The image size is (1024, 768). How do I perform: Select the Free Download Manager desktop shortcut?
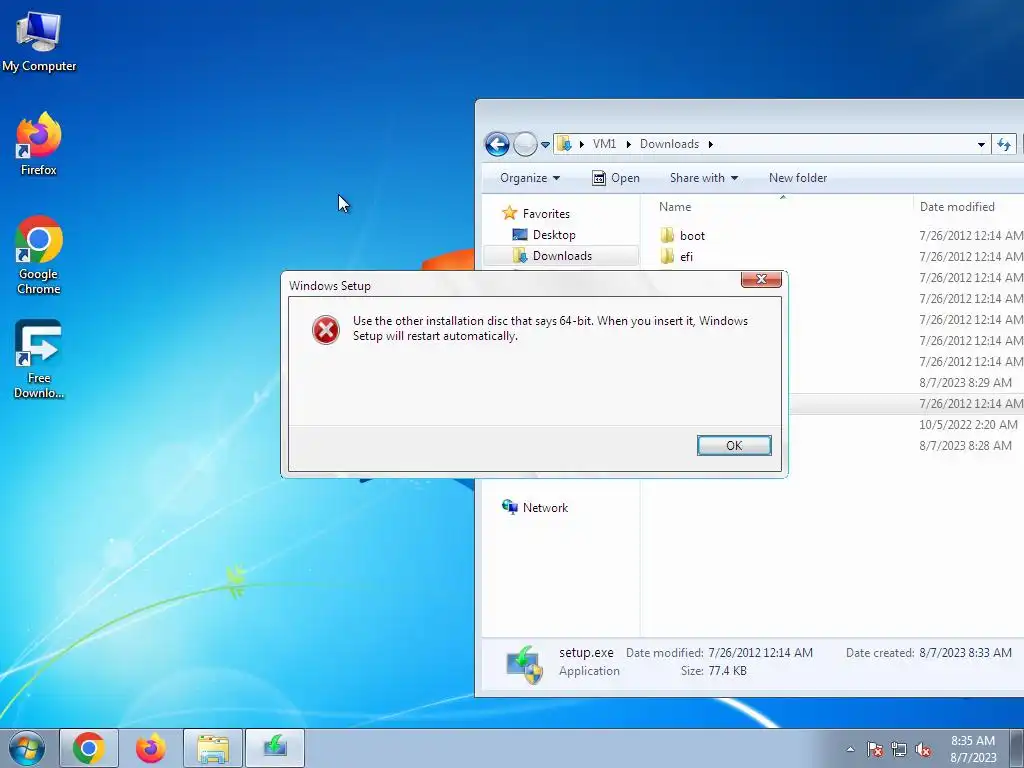click(39, 359)
